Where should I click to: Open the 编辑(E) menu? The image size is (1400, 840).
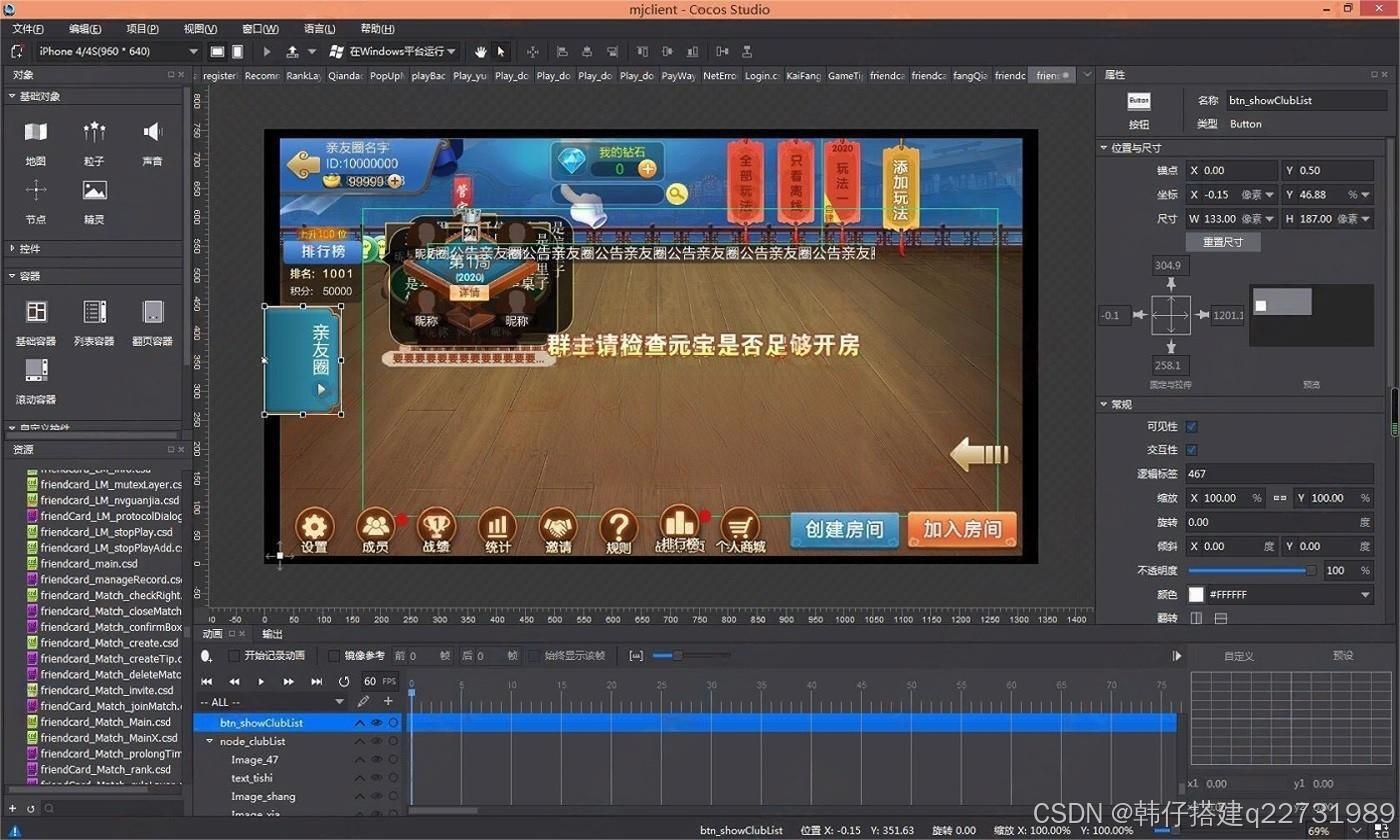[85, 29]
